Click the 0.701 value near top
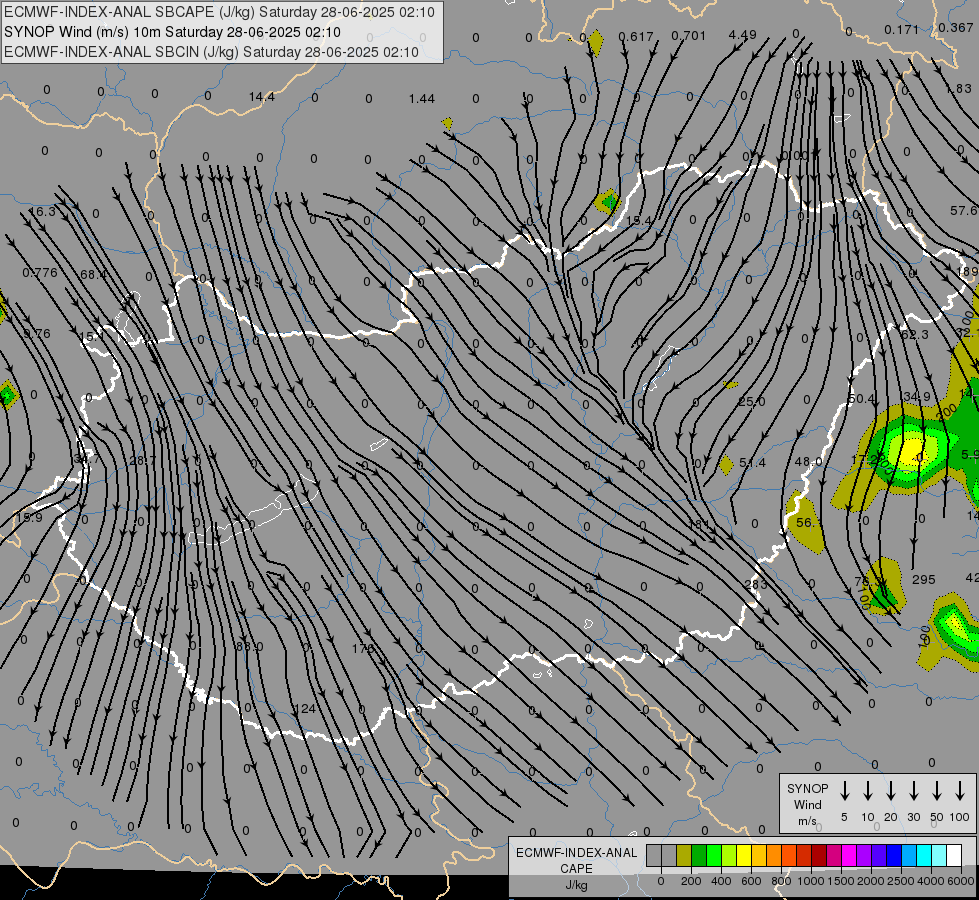Image resolution: width=979 pixels, height=900 pixels. (x=689, y=36)
